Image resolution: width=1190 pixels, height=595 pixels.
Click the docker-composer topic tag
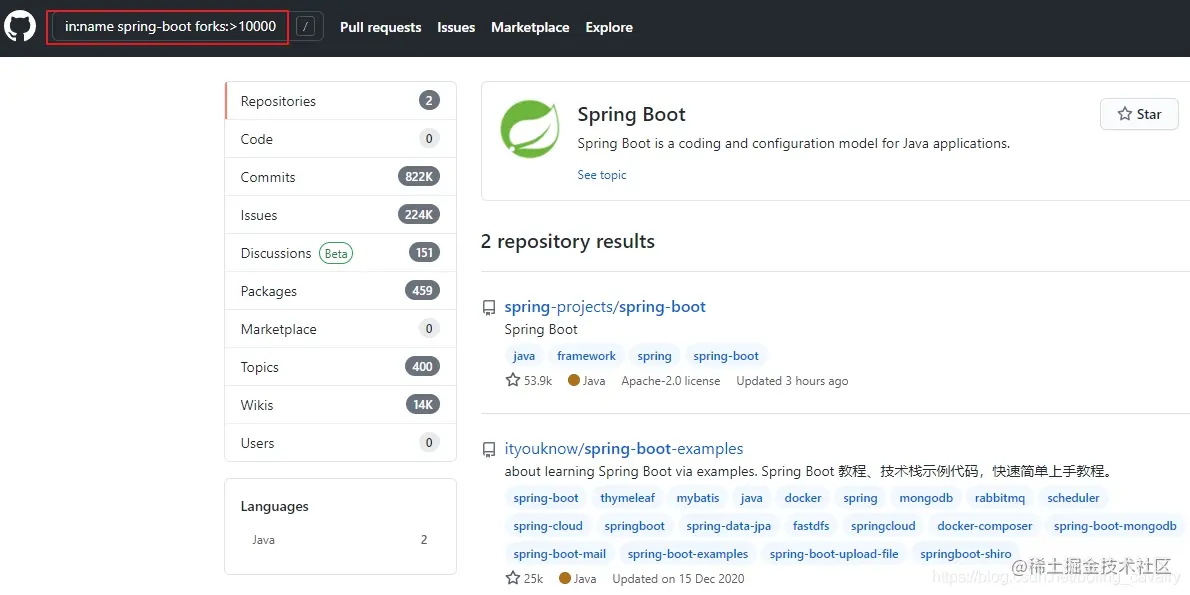coord(984,526)
